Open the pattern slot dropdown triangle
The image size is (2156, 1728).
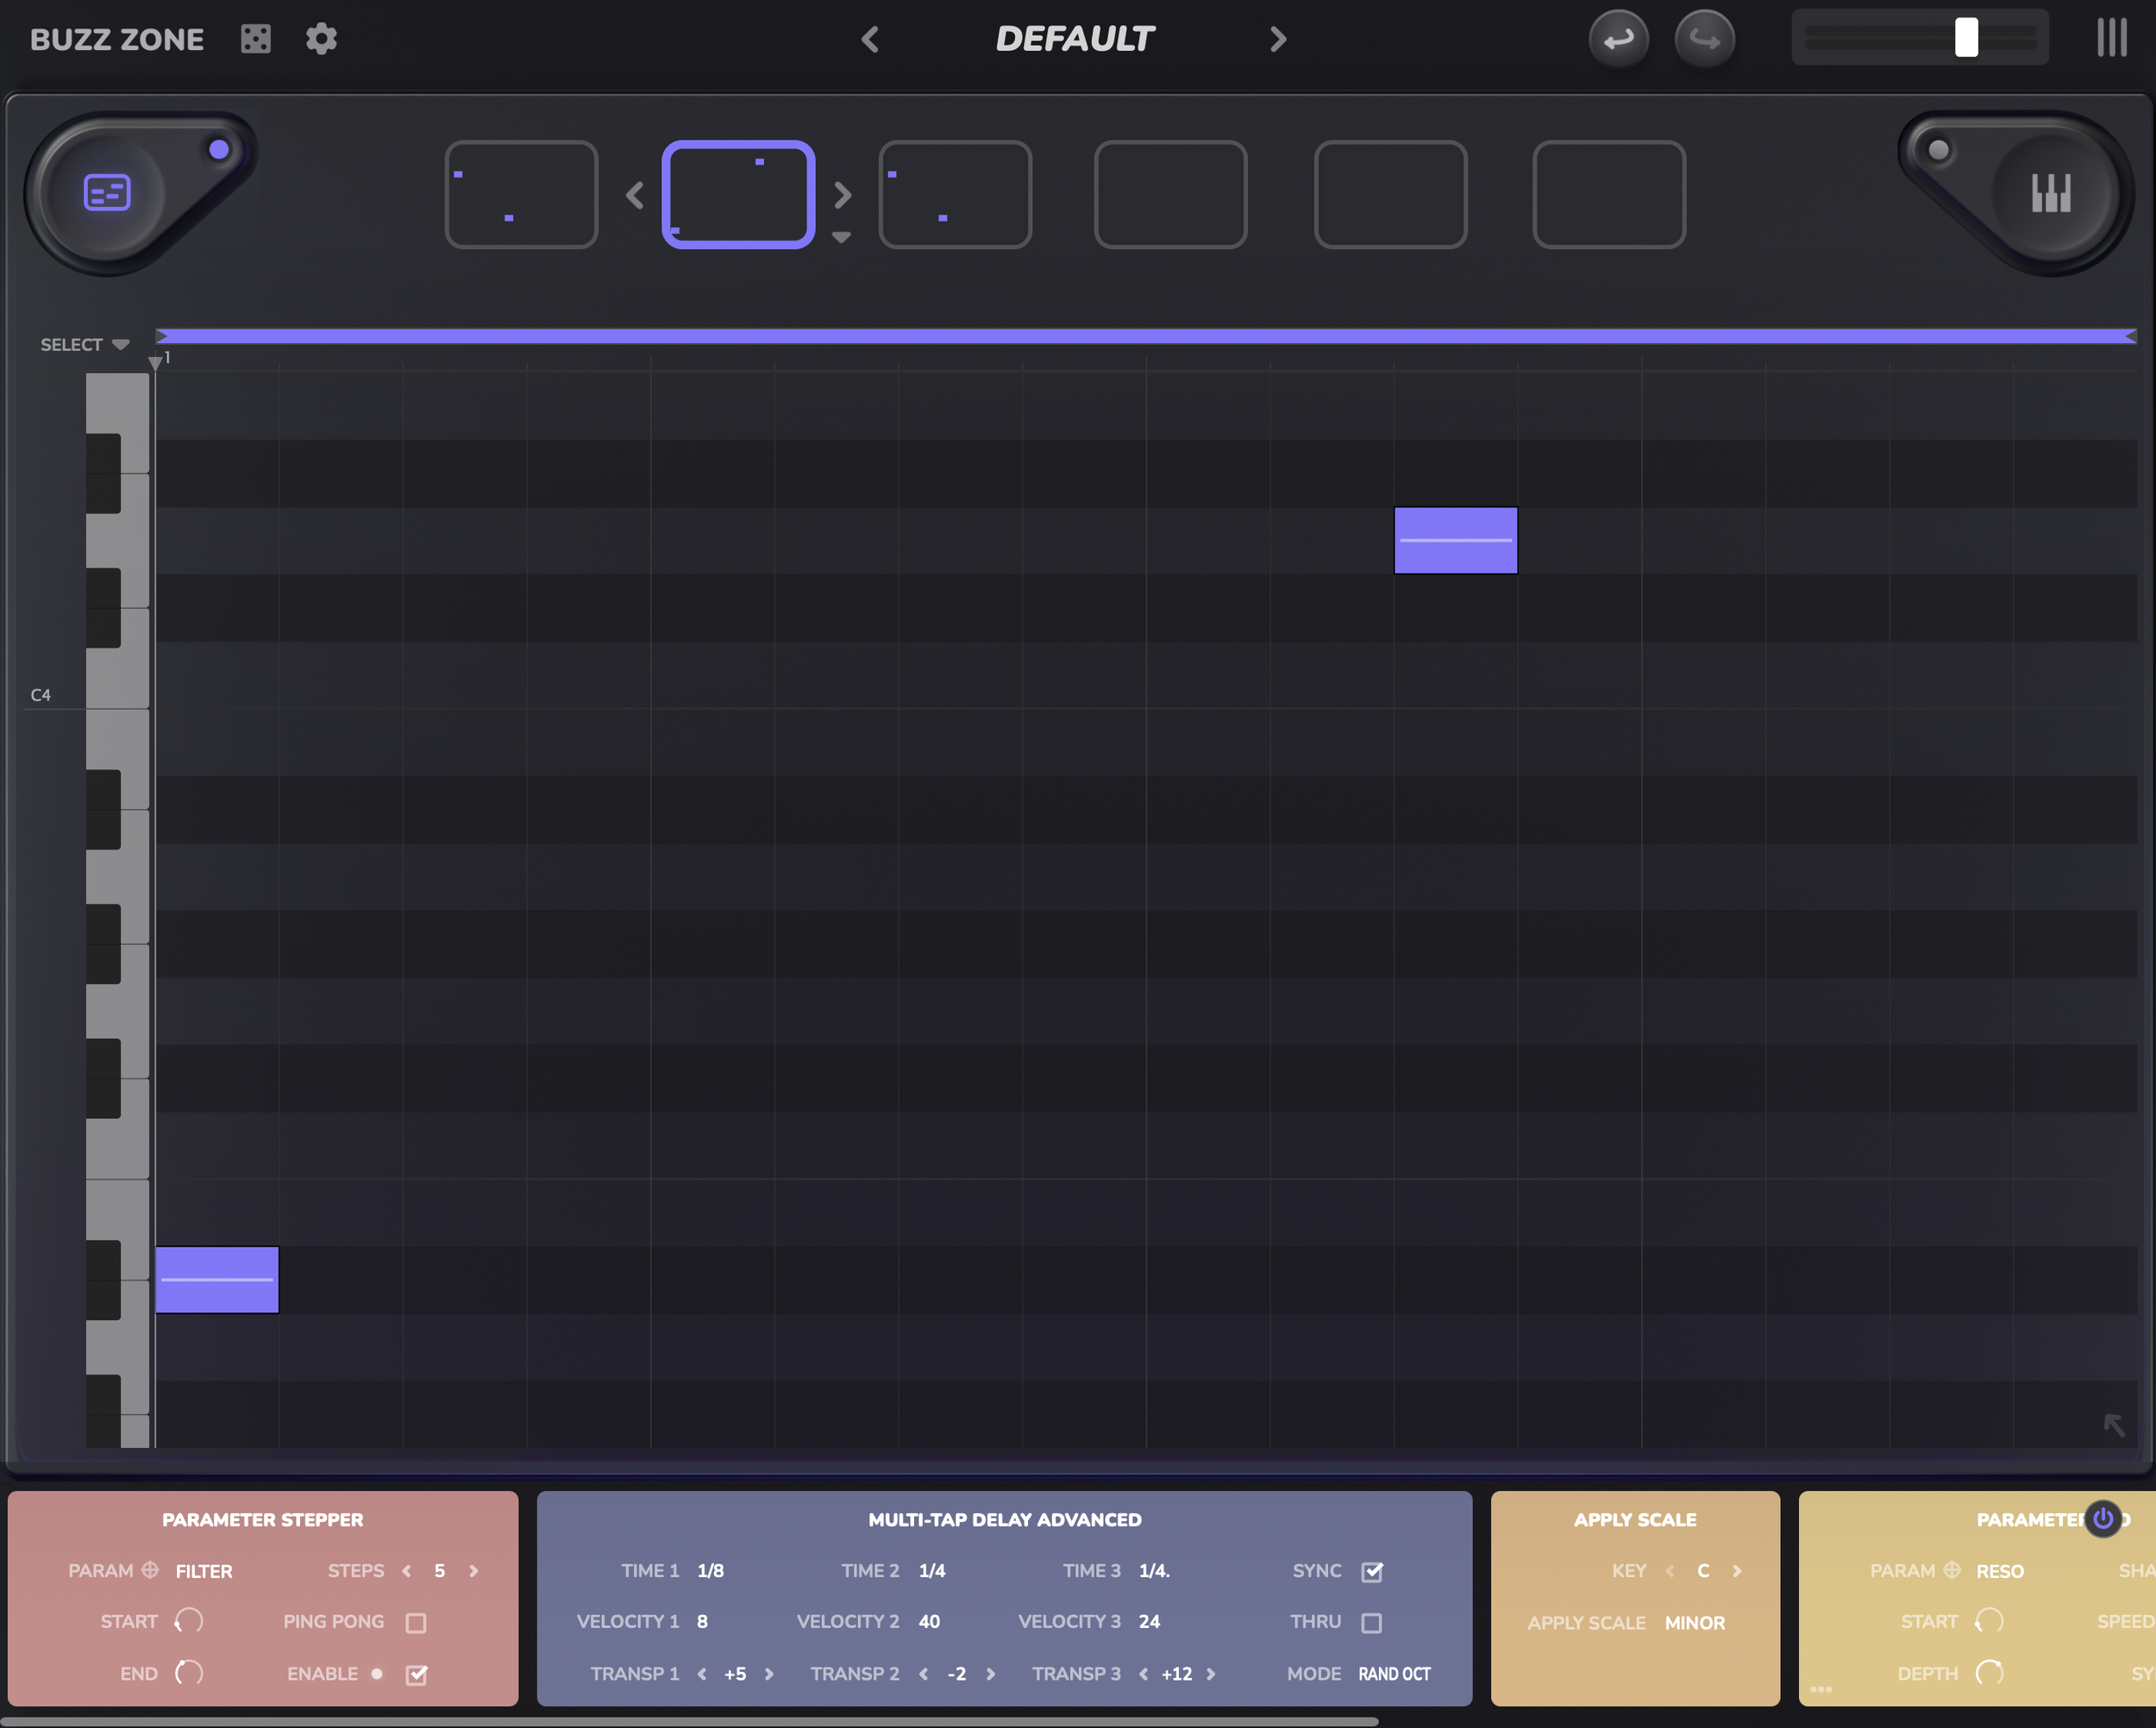tap(841, 237)
